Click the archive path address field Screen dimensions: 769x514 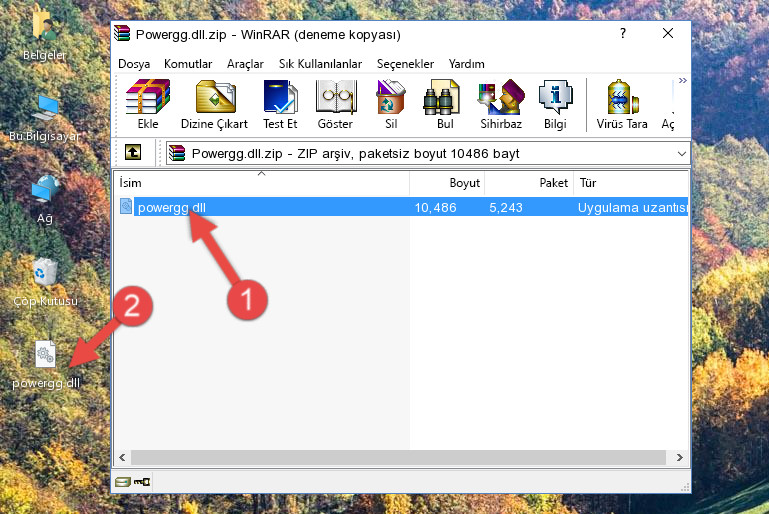pos(428,154)
